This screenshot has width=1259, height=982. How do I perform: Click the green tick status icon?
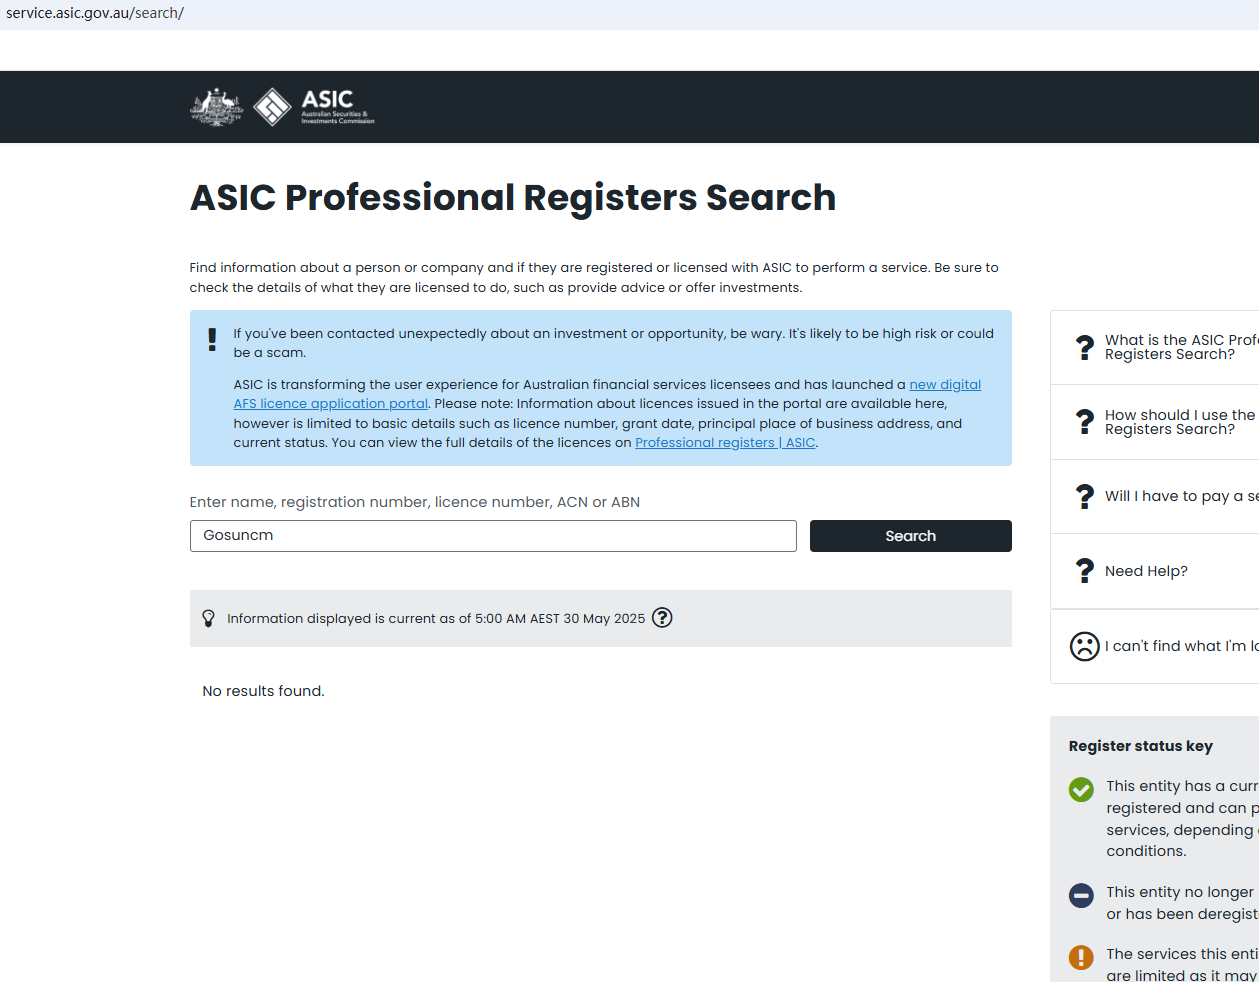[x=1081, y=790]
